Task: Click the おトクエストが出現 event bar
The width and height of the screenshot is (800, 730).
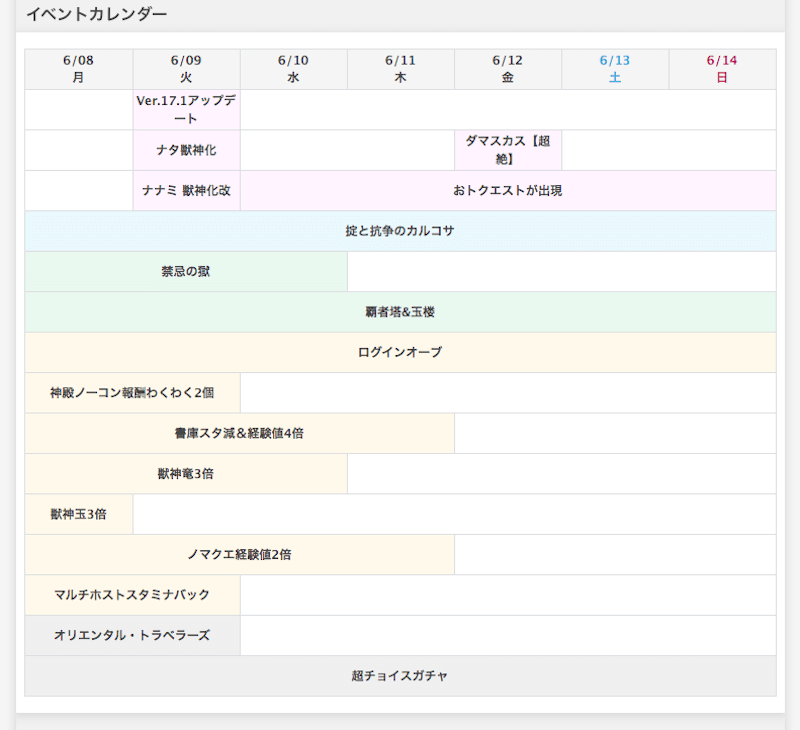Action: pos(508,190)
